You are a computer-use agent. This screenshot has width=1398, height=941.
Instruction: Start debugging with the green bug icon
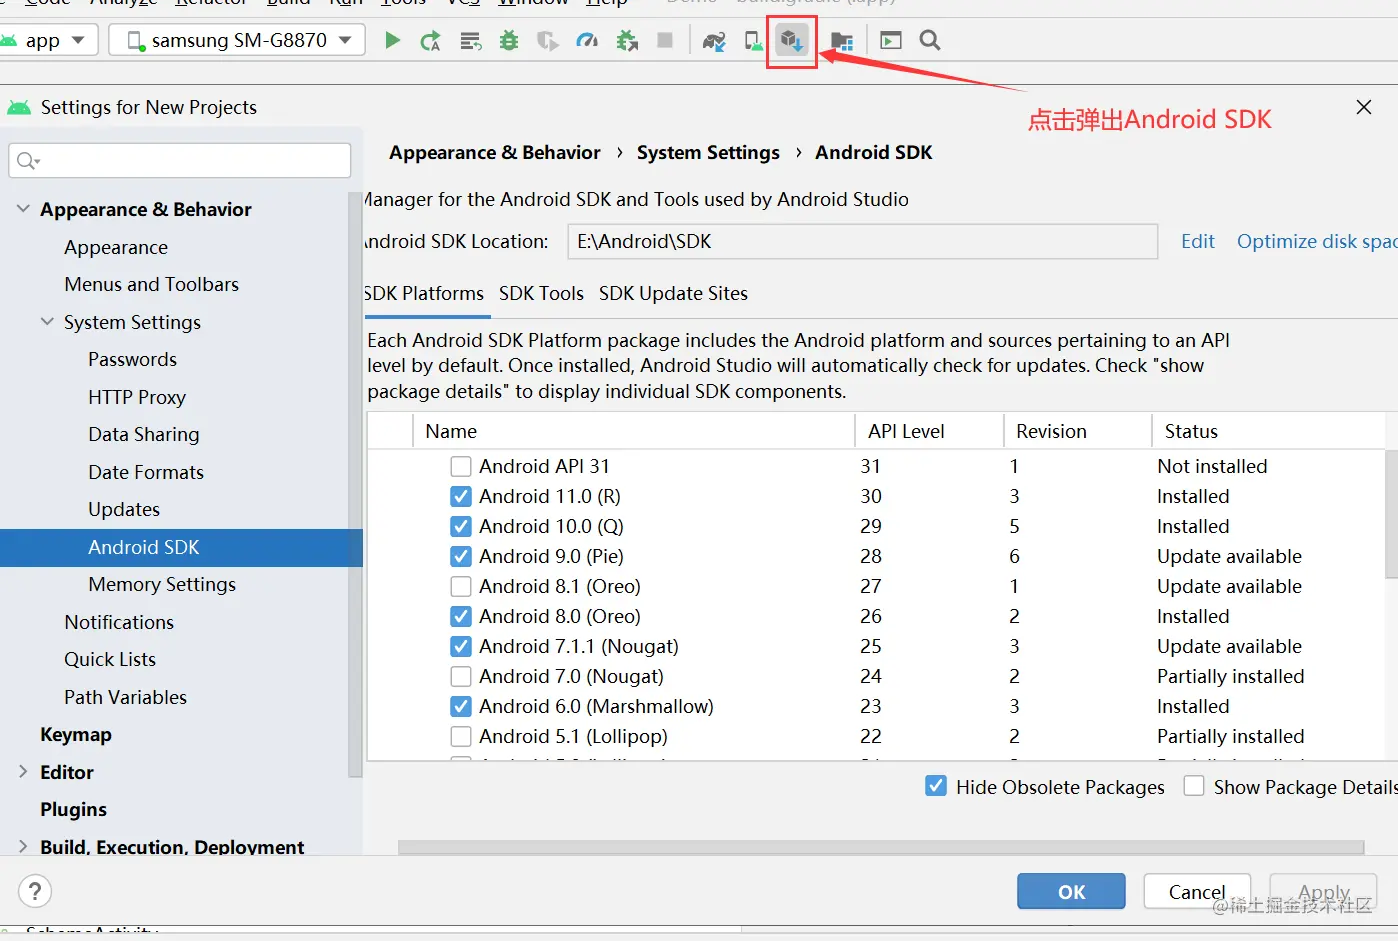pyautogui.click(x=509, y=40)
